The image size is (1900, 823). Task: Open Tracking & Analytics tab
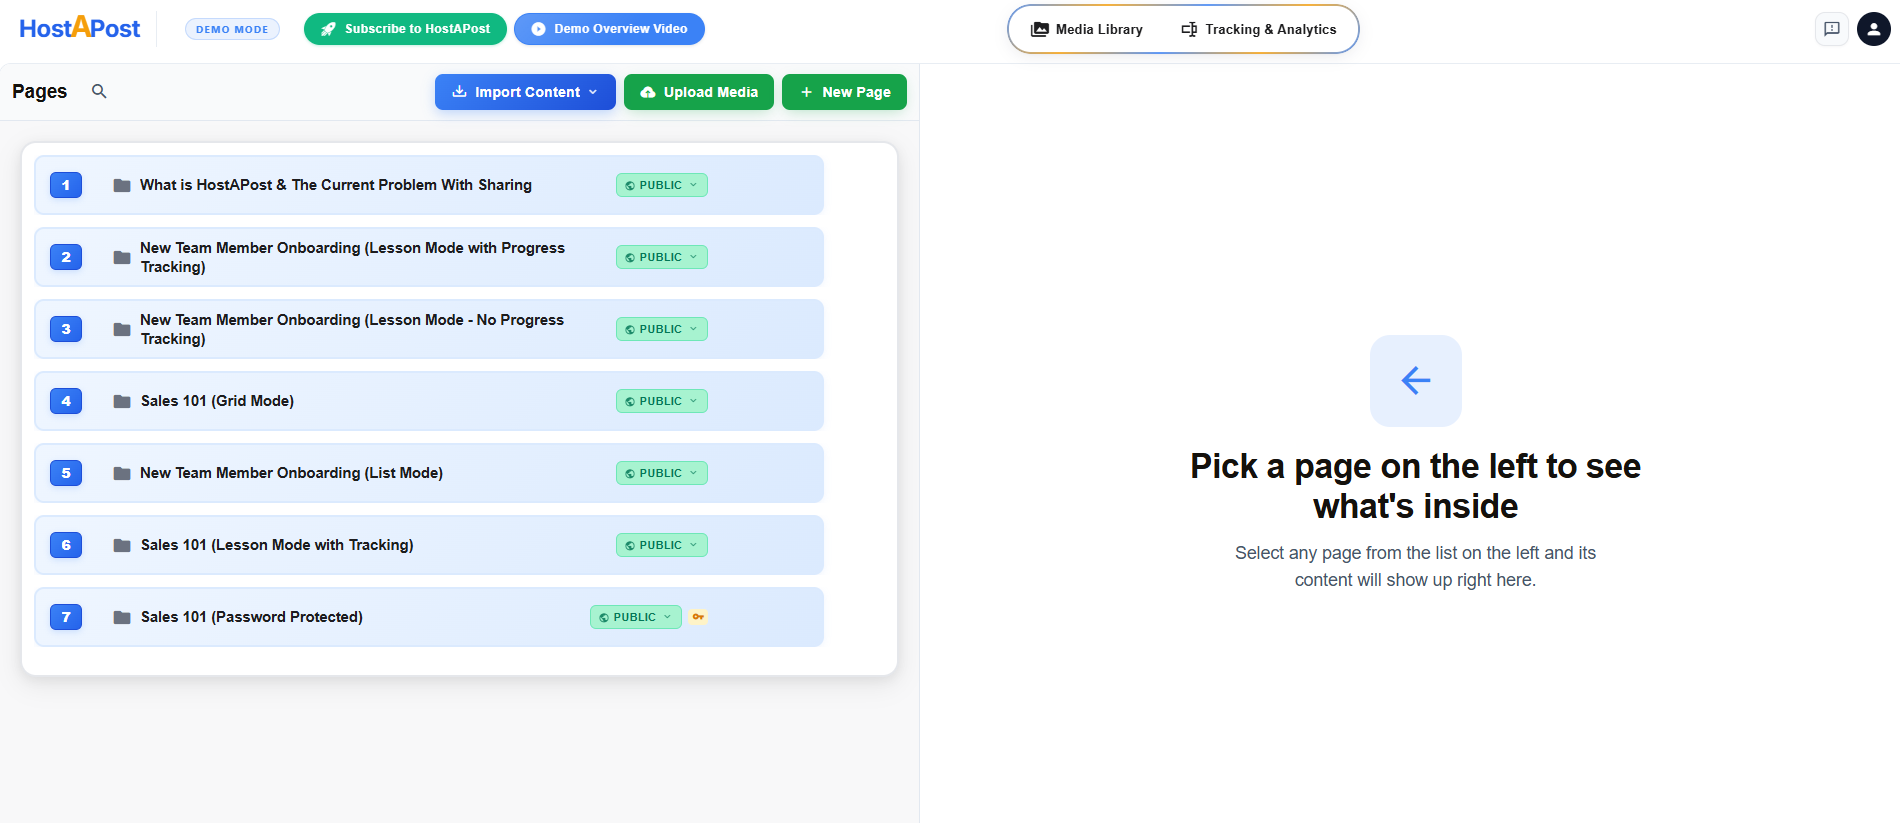pyautogui.click(x=1259, y=29)
